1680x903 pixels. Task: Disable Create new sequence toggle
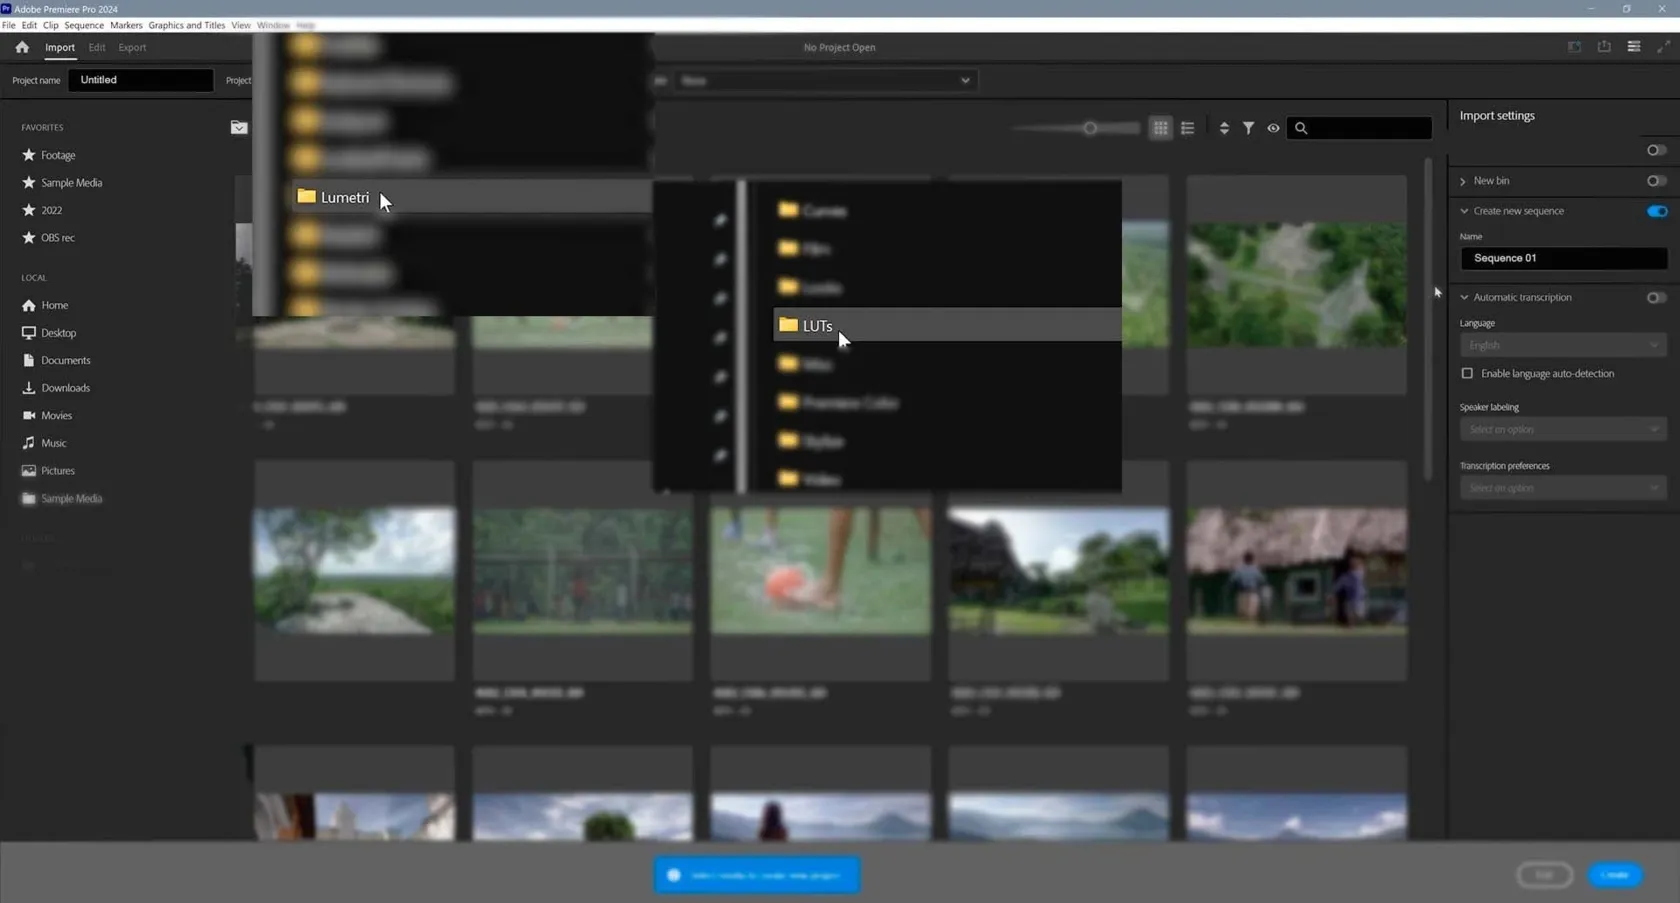[x=1656, y=211]
